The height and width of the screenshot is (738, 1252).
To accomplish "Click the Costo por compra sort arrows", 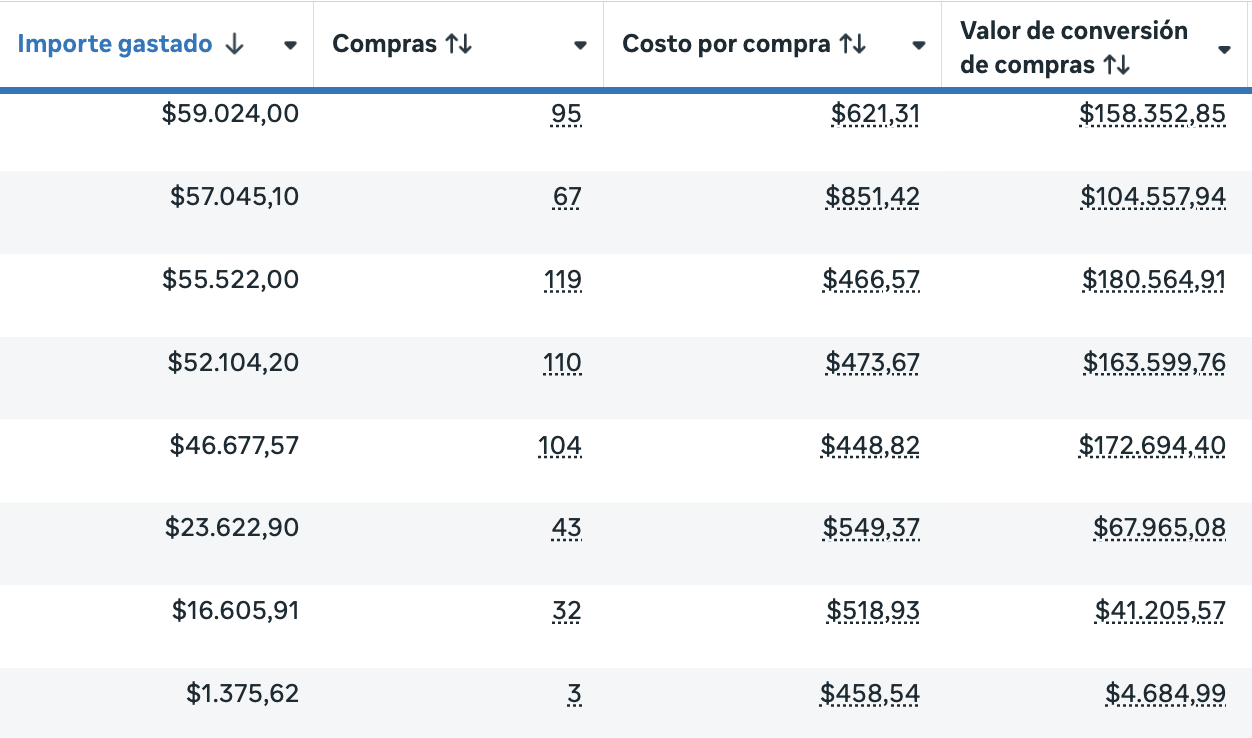I will tap(853, 45).
